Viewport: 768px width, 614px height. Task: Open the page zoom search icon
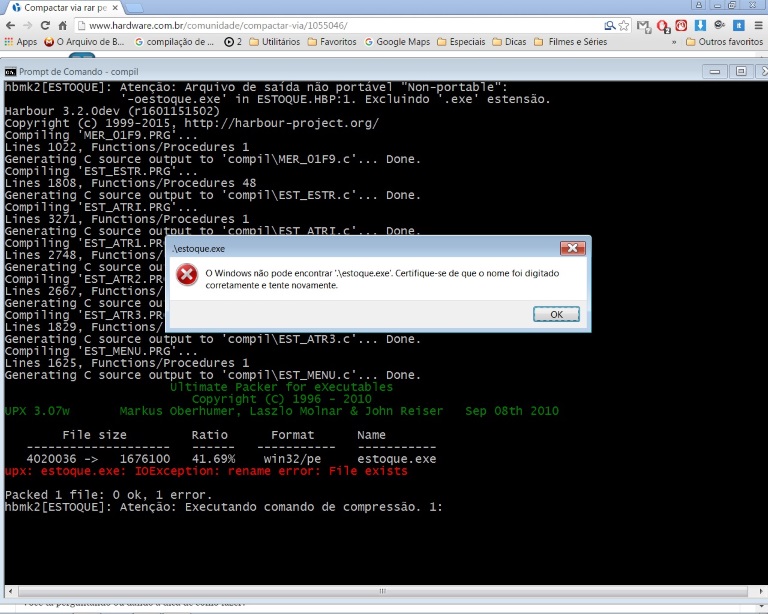tap(609, 25)
